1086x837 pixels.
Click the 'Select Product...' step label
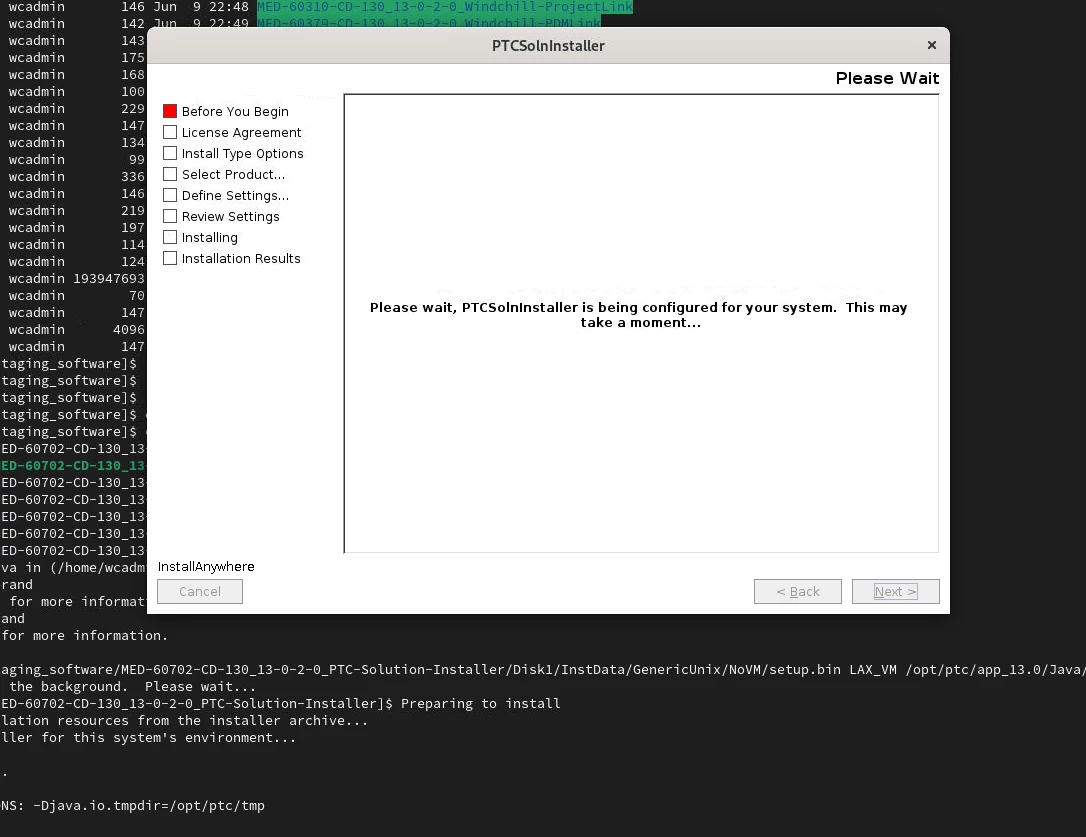click(233, 175)
